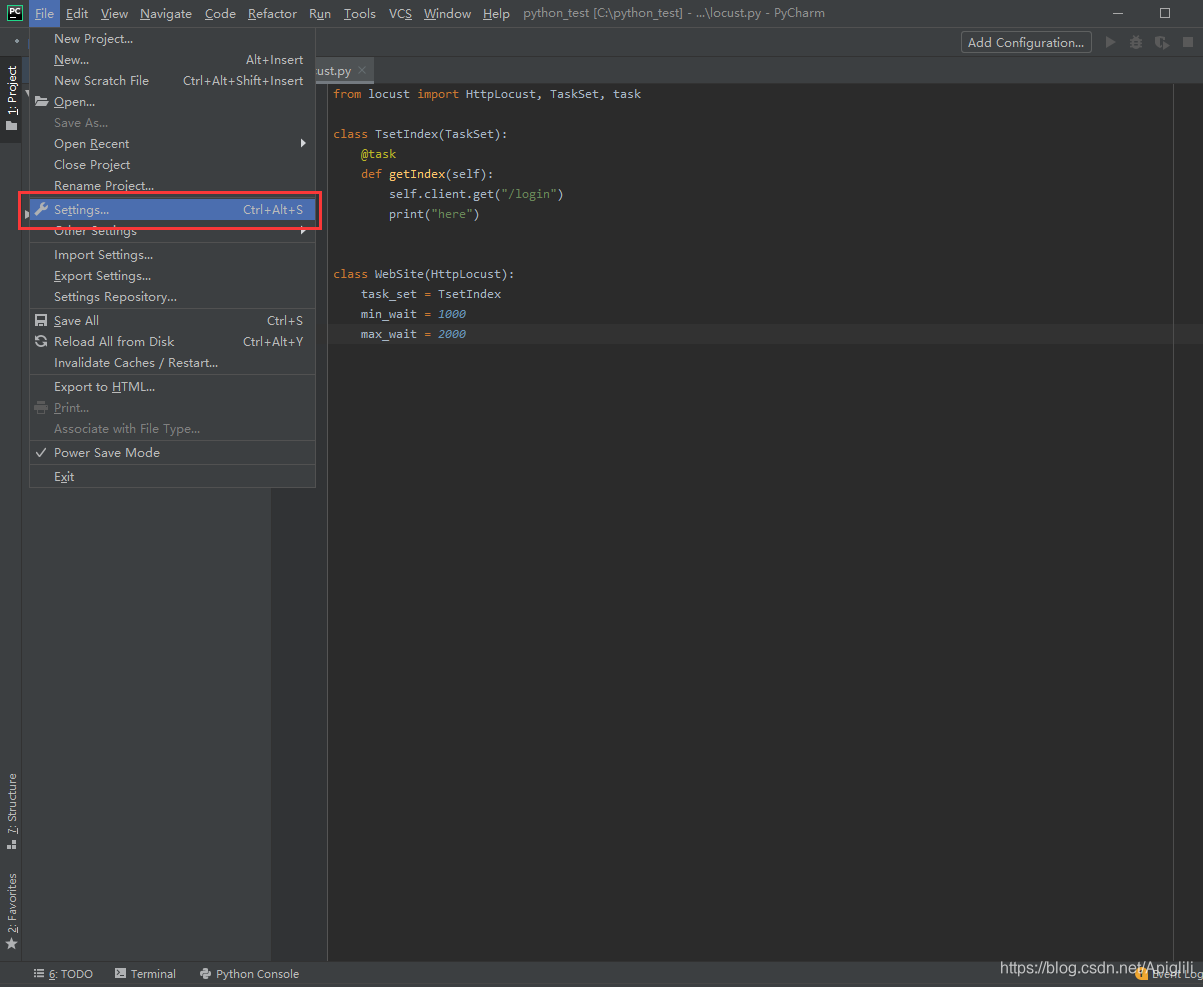1203x987 pixels.
Task: Select the Open... menu entry
Action: click(172, 102)
